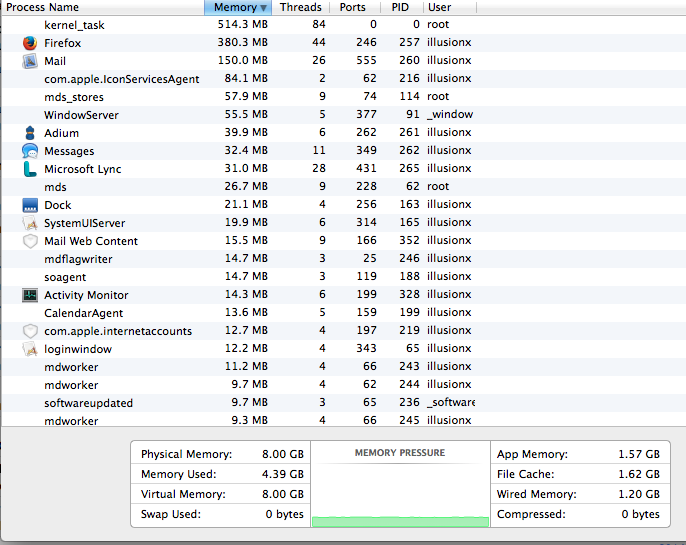Select mdworker process with PID 244
This screenshot has height=545, width=686.
pos(343,385)
